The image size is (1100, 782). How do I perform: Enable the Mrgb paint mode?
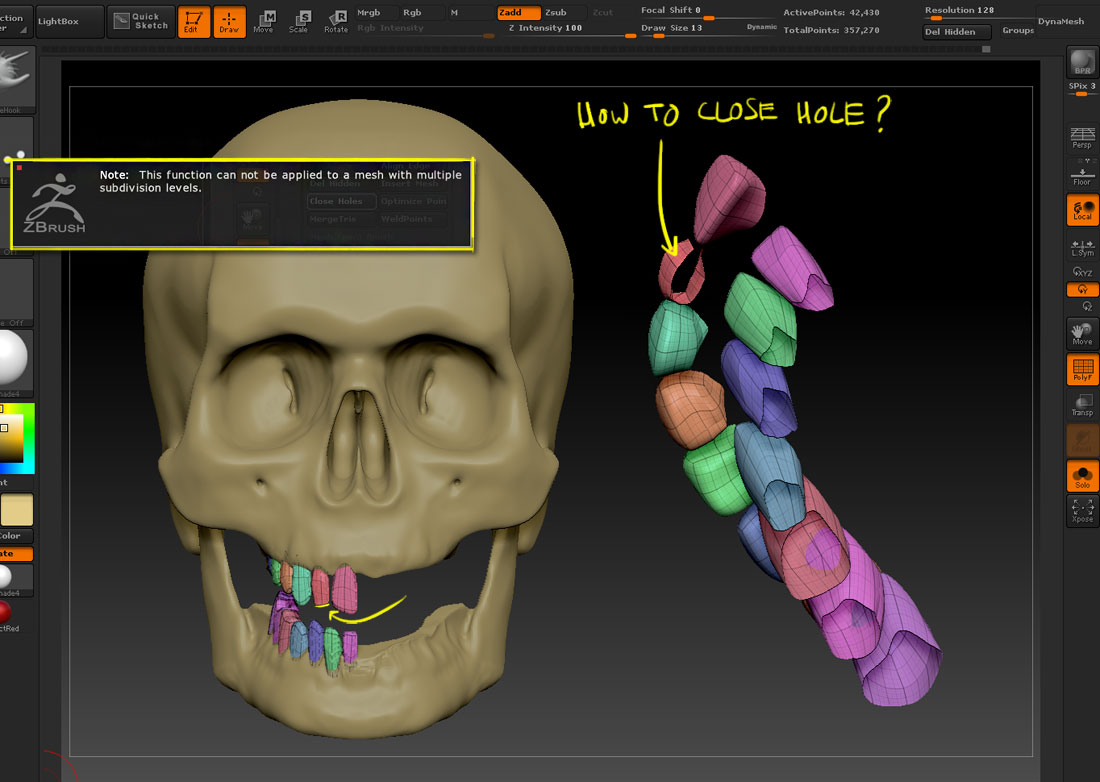pos(375,13)
